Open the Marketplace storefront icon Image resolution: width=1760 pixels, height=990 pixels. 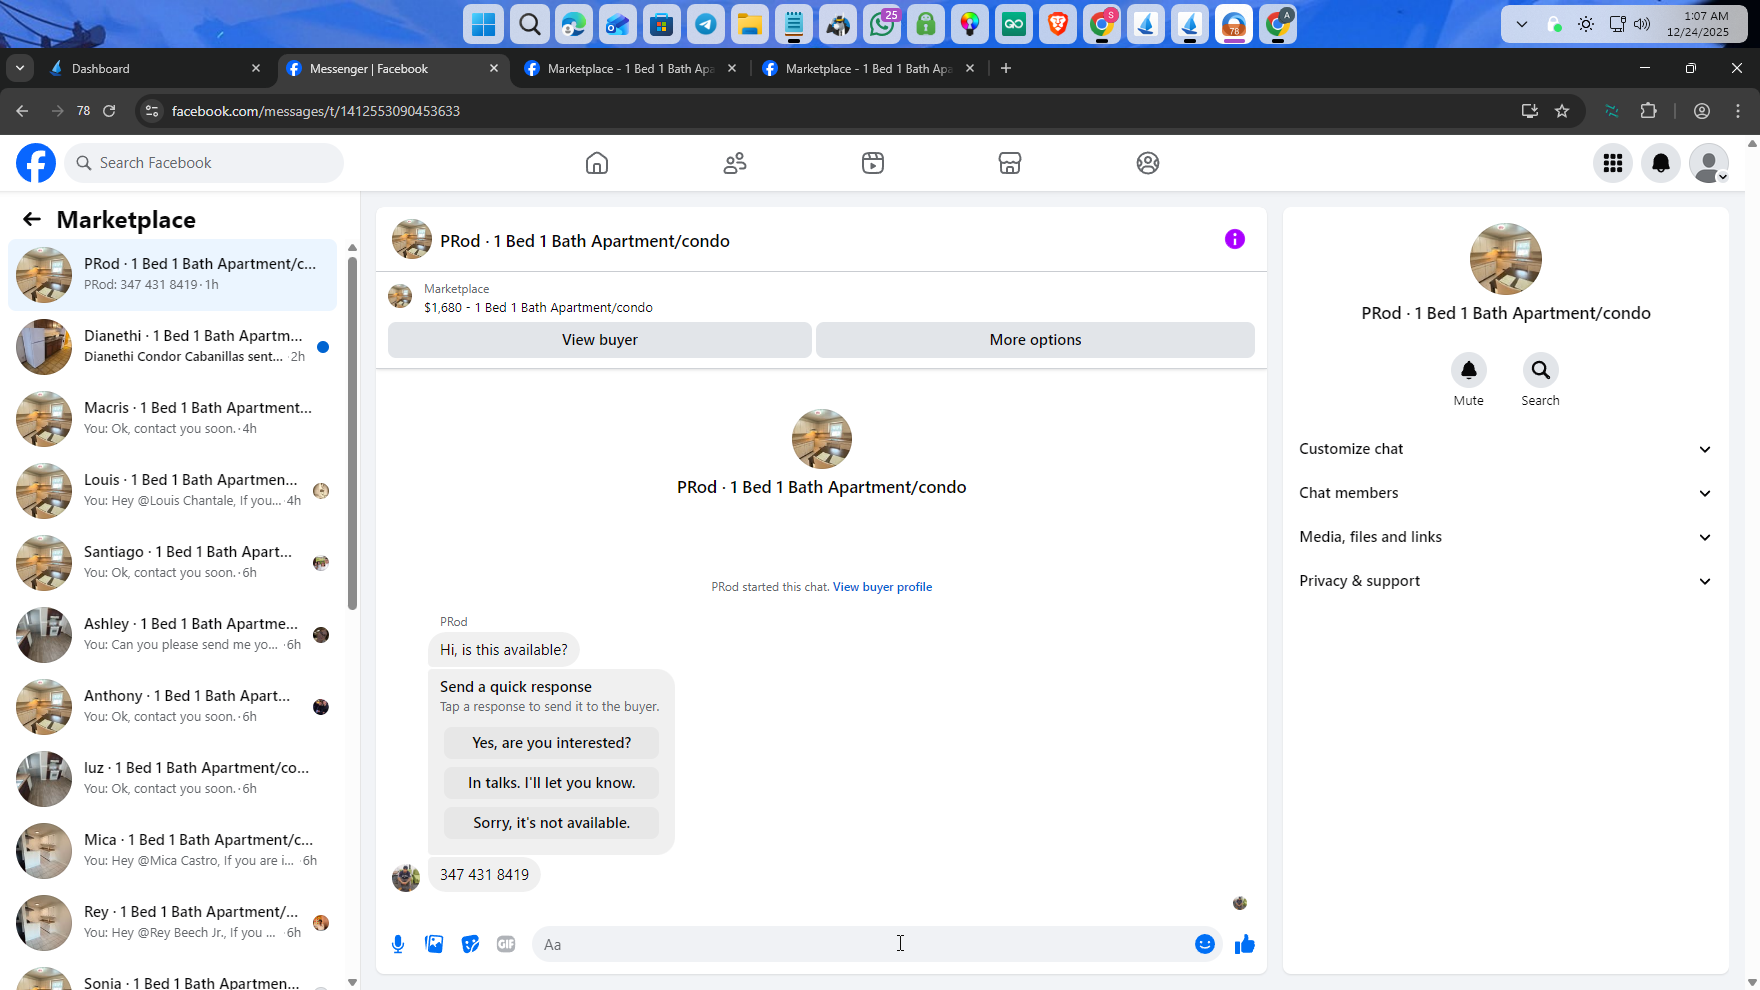coord(1010,163)
